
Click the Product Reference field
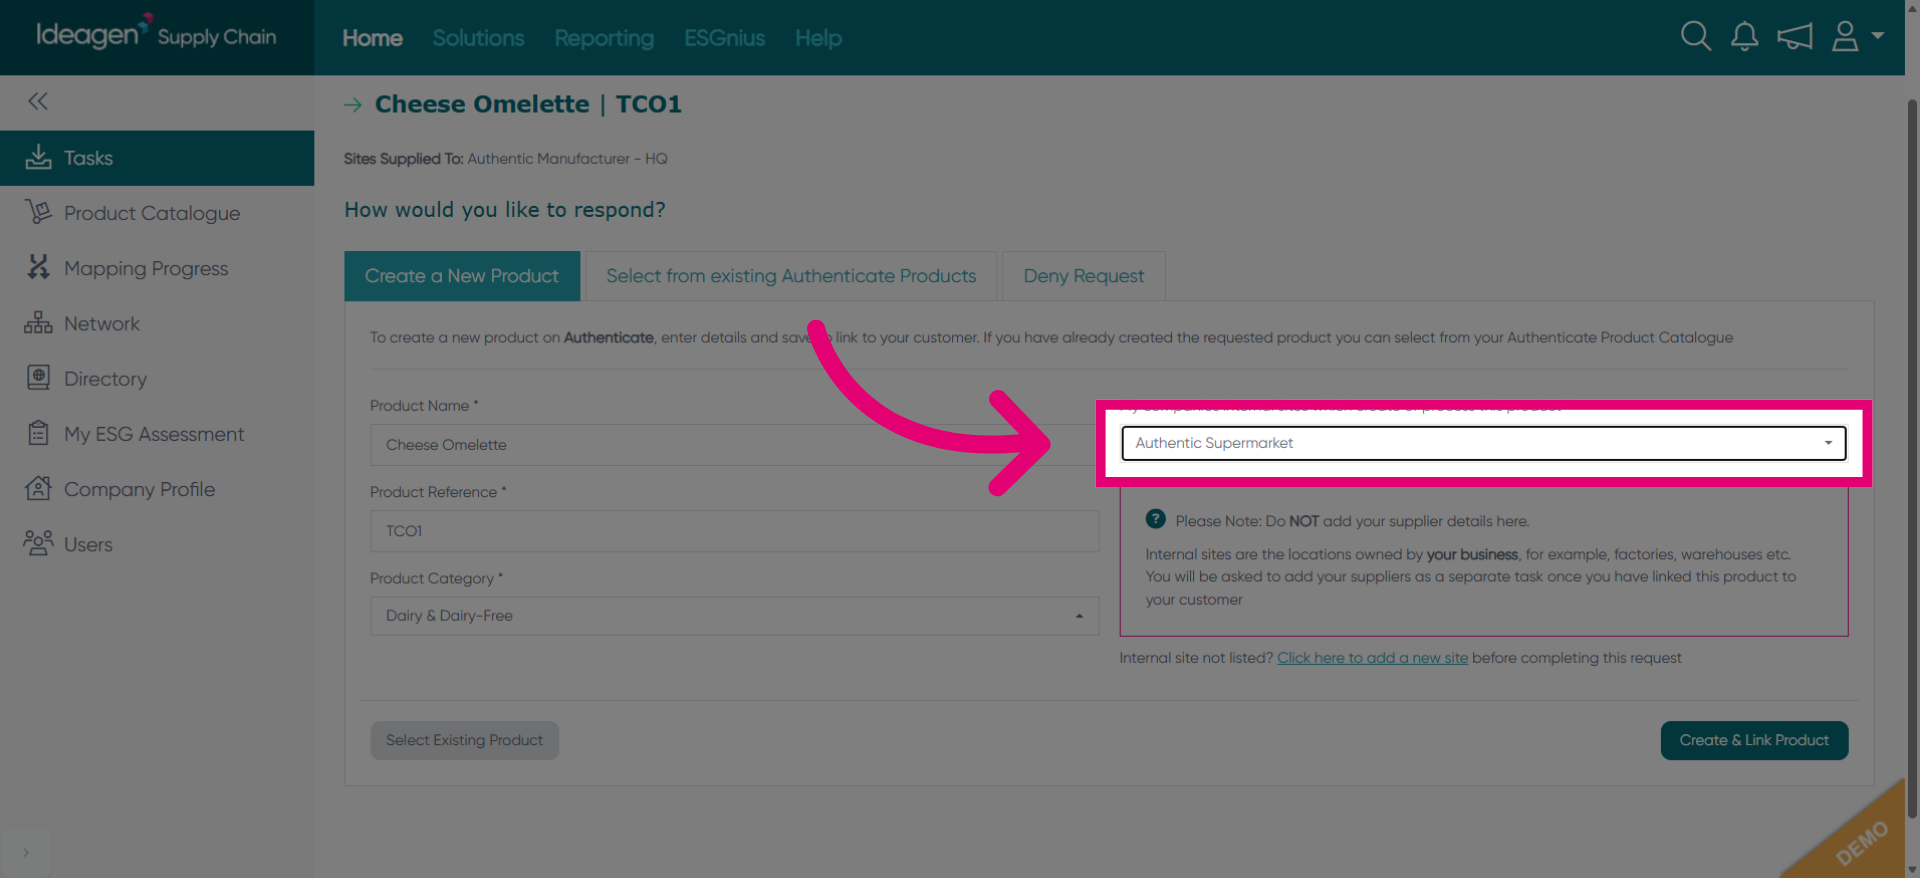[734, 531]
